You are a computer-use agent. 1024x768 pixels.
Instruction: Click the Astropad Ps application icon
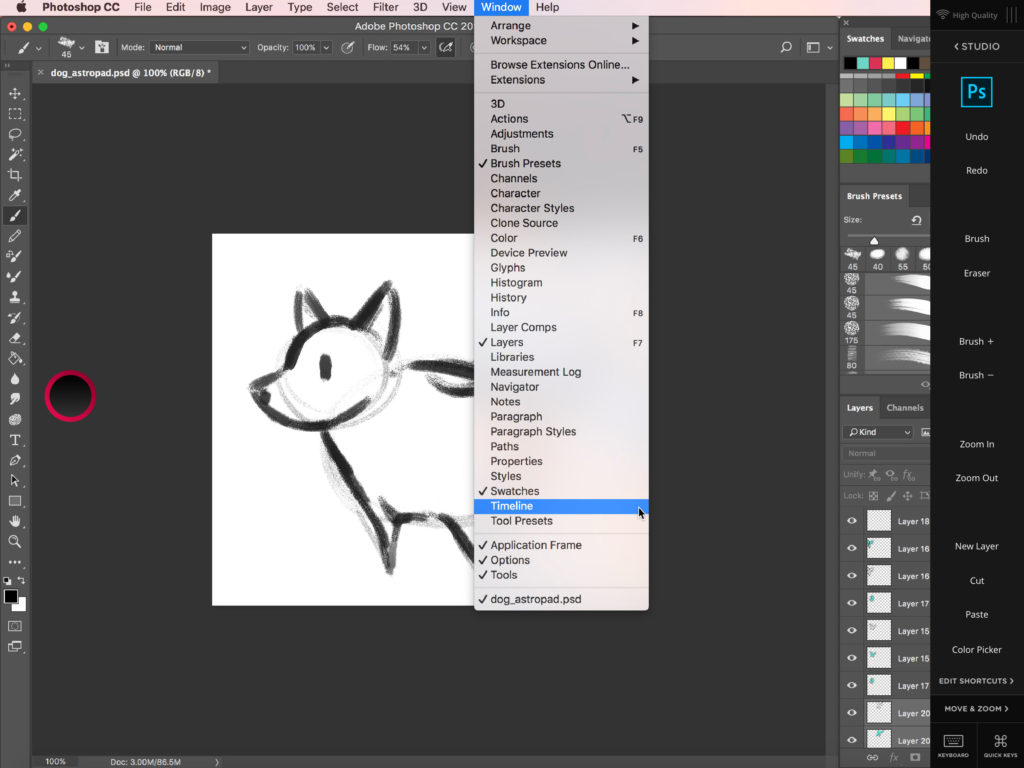976,92
